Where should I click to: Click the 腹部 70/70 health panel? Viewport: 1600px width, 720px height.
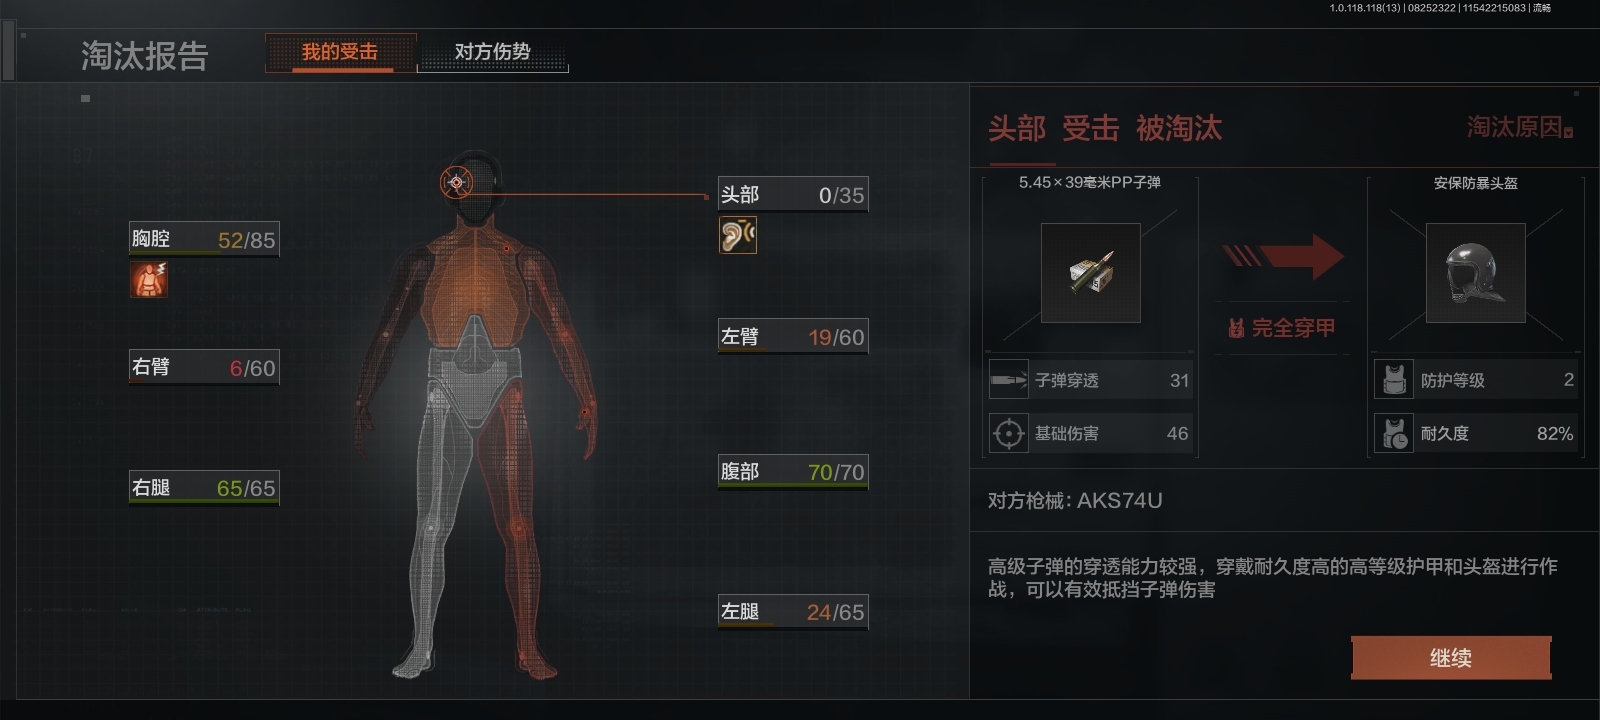pos(793,471)
